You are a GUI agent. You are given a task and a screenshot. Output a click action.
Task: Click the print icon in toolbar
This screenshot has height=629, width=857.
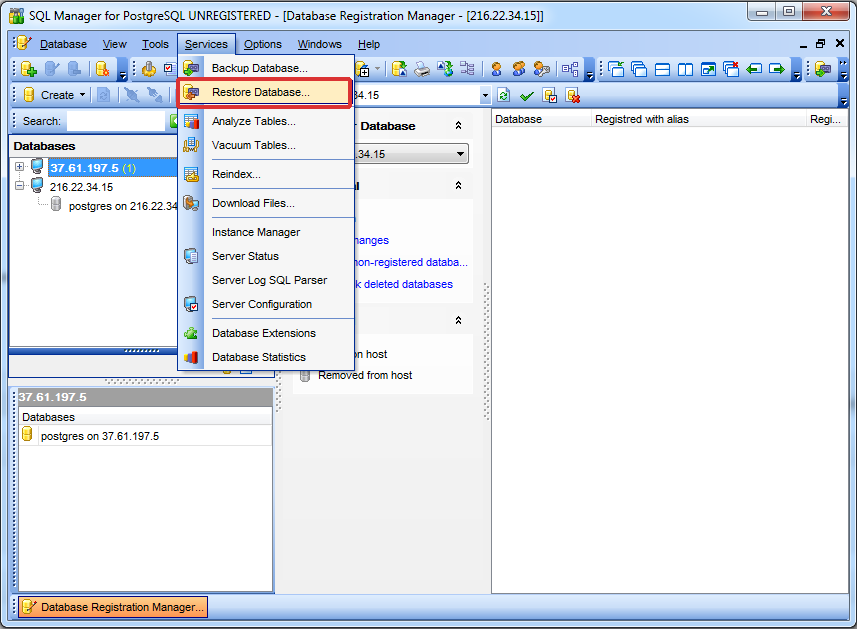[x=422, y=69]
